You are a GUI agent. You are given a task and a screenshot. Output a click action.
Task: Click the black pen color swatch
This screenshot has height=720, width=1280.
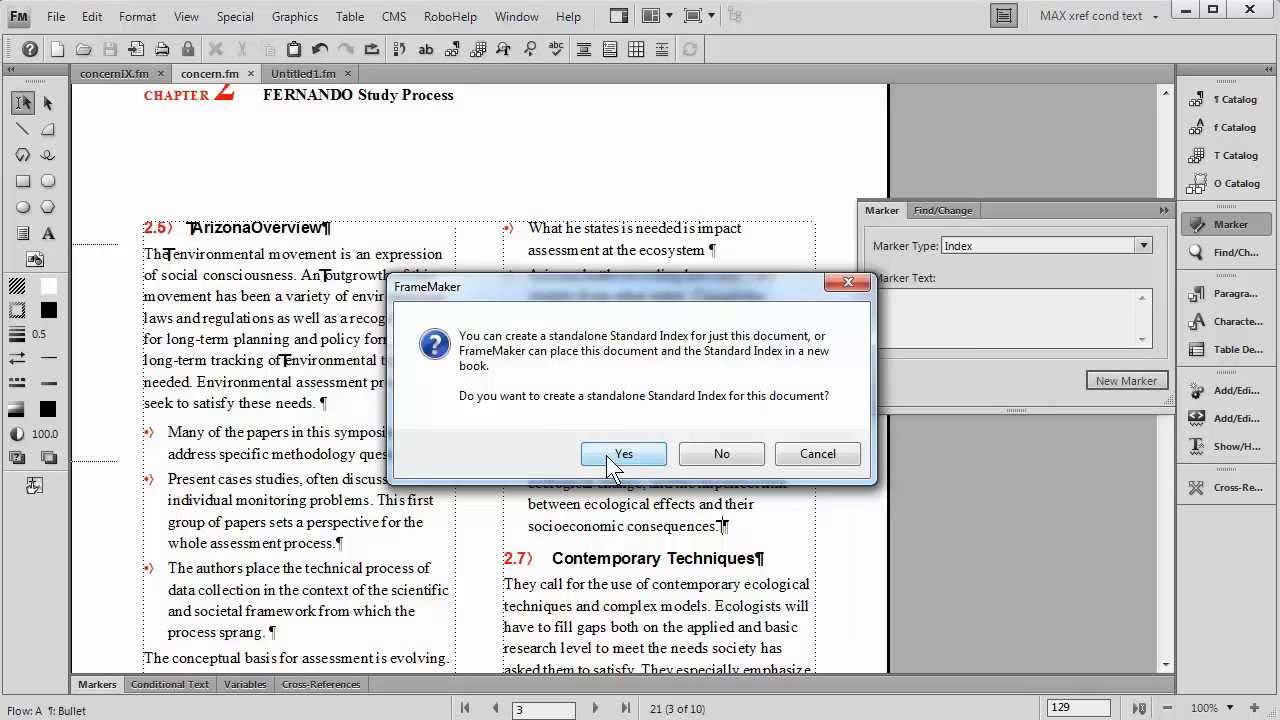(x=48, y=311)
